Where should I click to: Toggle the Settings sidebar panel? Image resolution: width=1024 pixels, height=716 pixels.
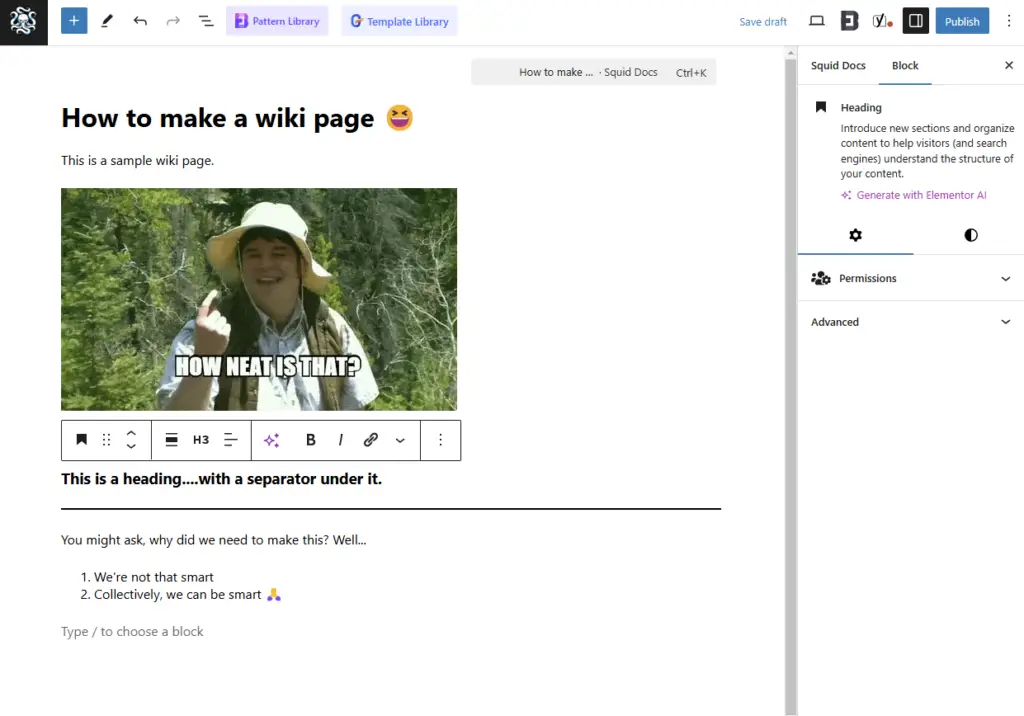916,21
